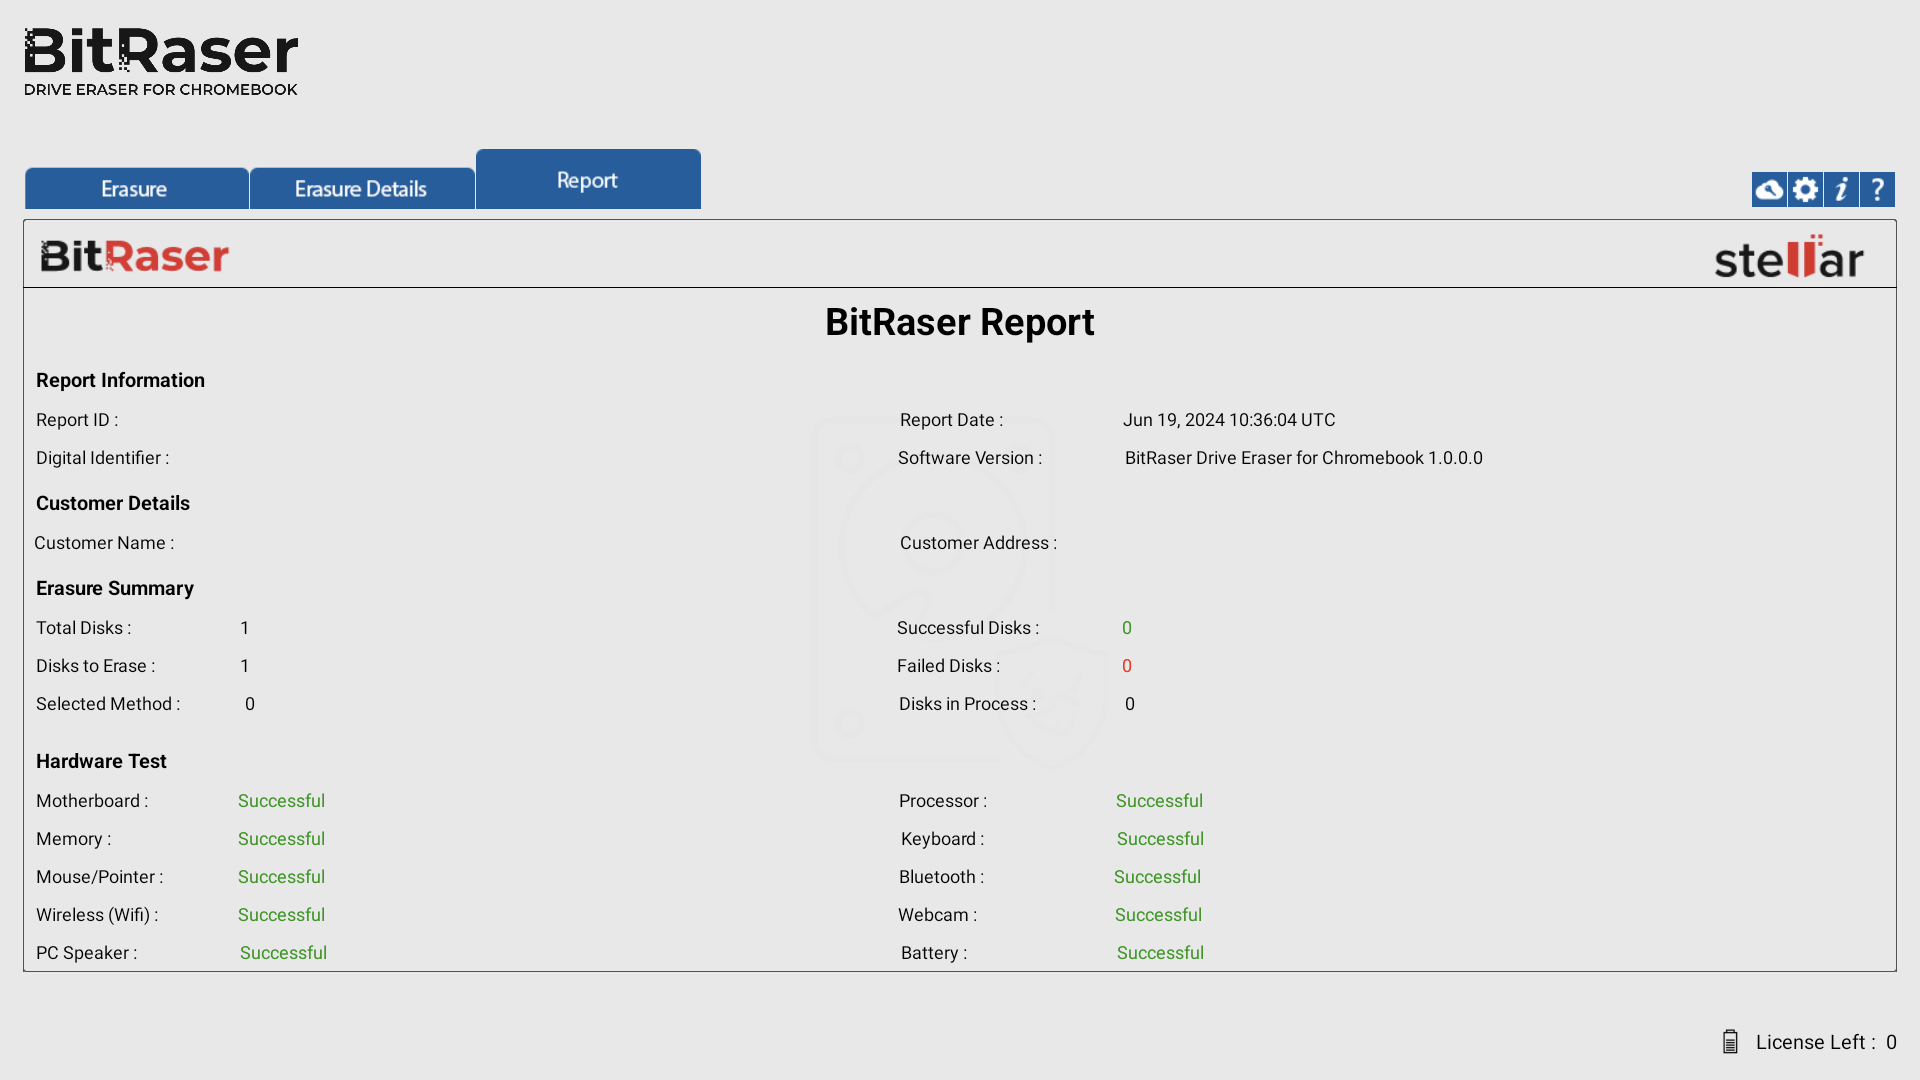Image resolution: width=1920 pixels, height=1080 pixels.
Task: Open the cloud upload icon
Action: (1769, 189)
